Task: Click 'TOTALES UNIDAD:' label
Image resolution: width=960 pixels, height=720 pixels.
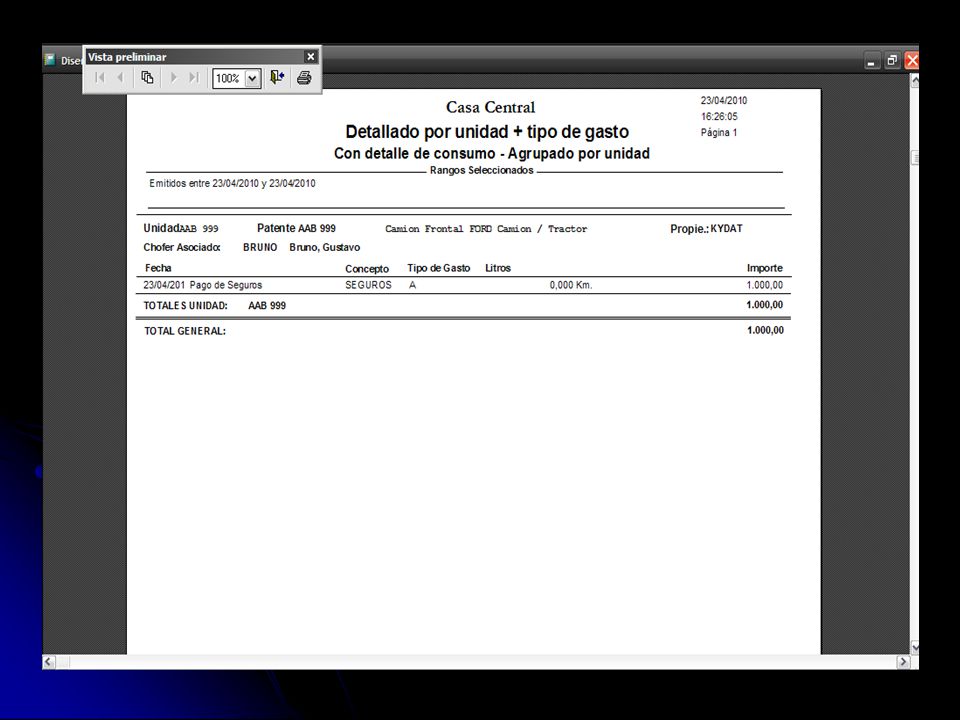Action: [x=186, y=306]
